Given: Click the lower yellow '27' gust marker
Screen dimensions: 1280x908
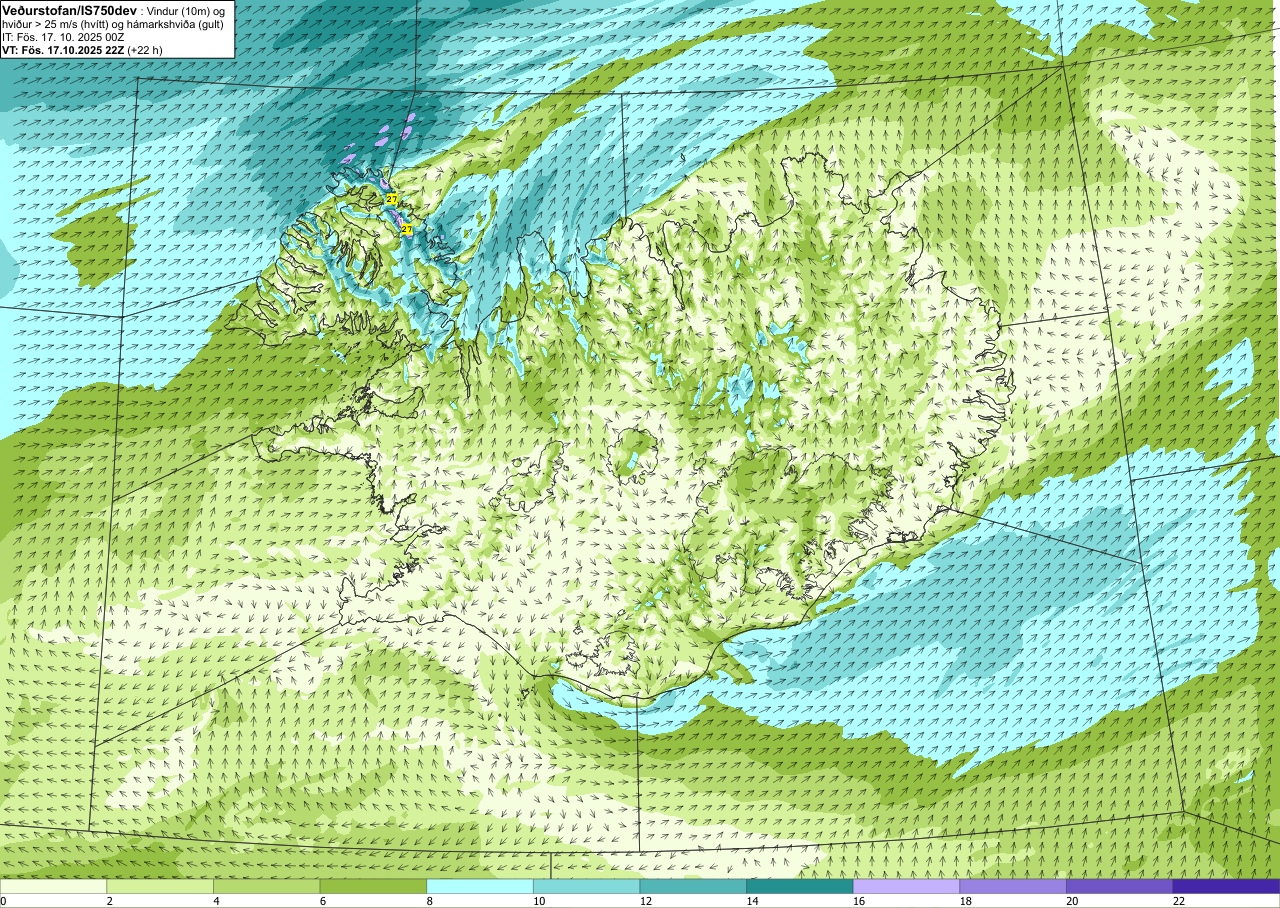Looking at the screenshot, I should (407, 229).
